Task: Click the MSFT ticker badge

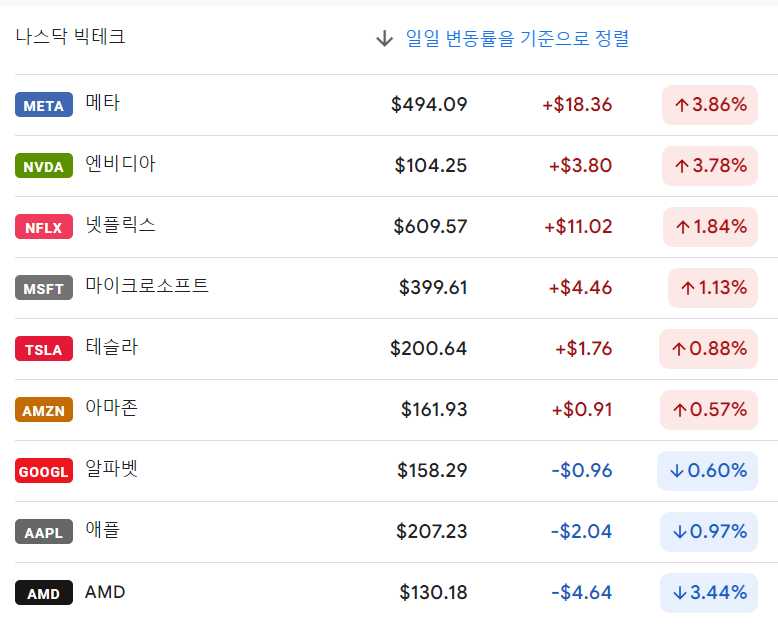Action: 44,288
